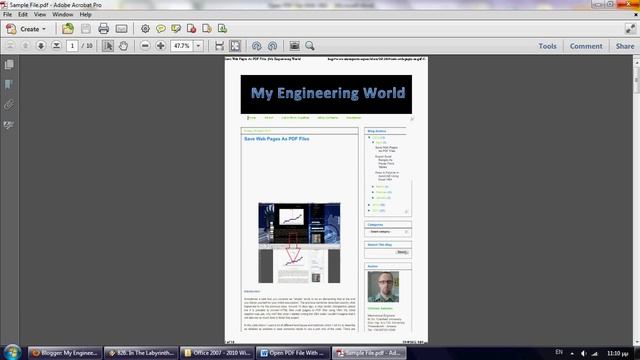Image resolution: width=640 pixels, height=360 pixels.
Task: Click the 47.7% zoom value field
Action: (182, 46)
